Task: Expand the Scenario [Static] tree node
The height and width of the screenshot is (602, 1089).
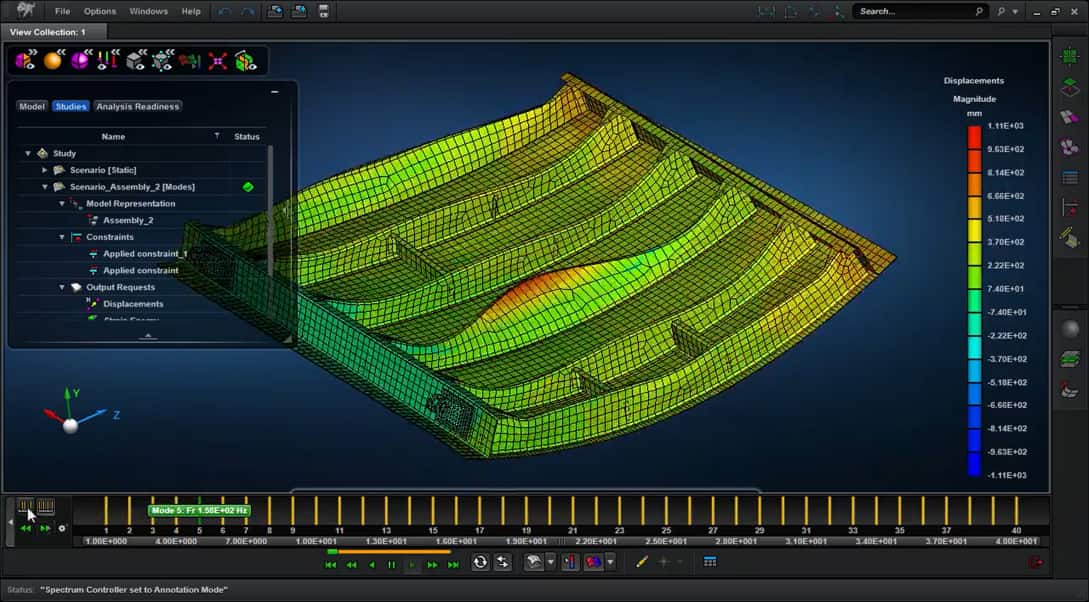Action: click(45, 170)
